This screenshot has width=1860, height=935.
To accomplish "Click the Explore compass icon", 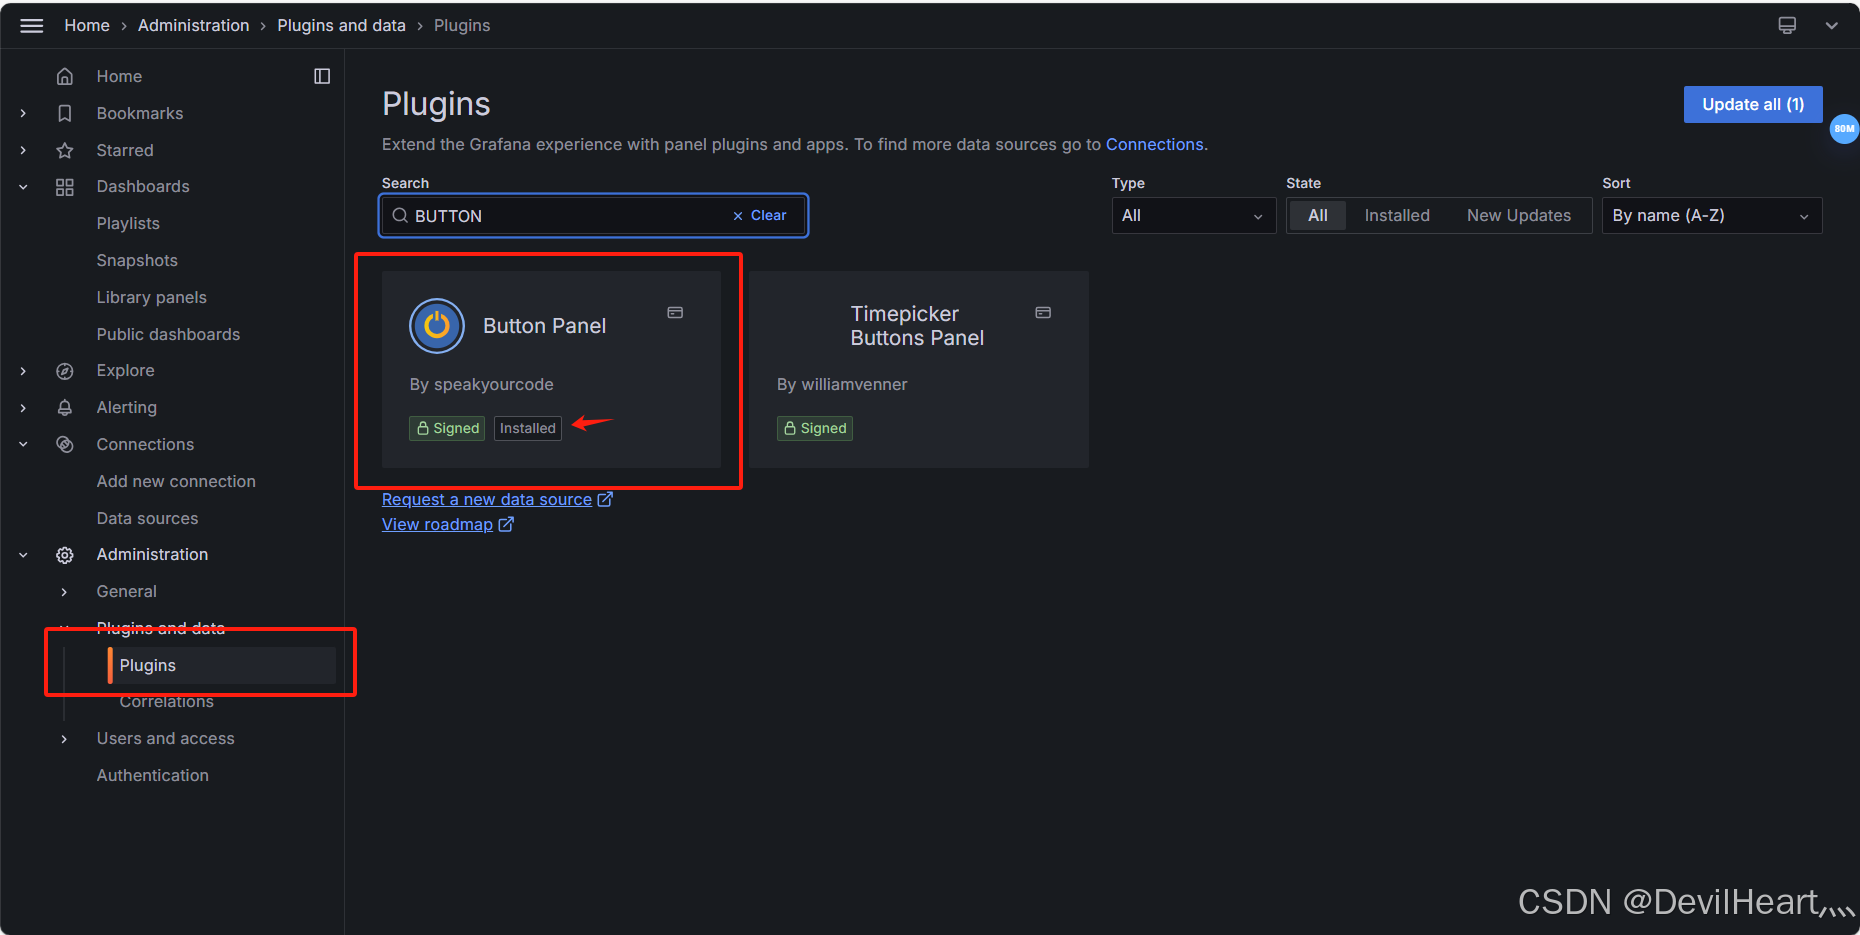I will [65, 371].
